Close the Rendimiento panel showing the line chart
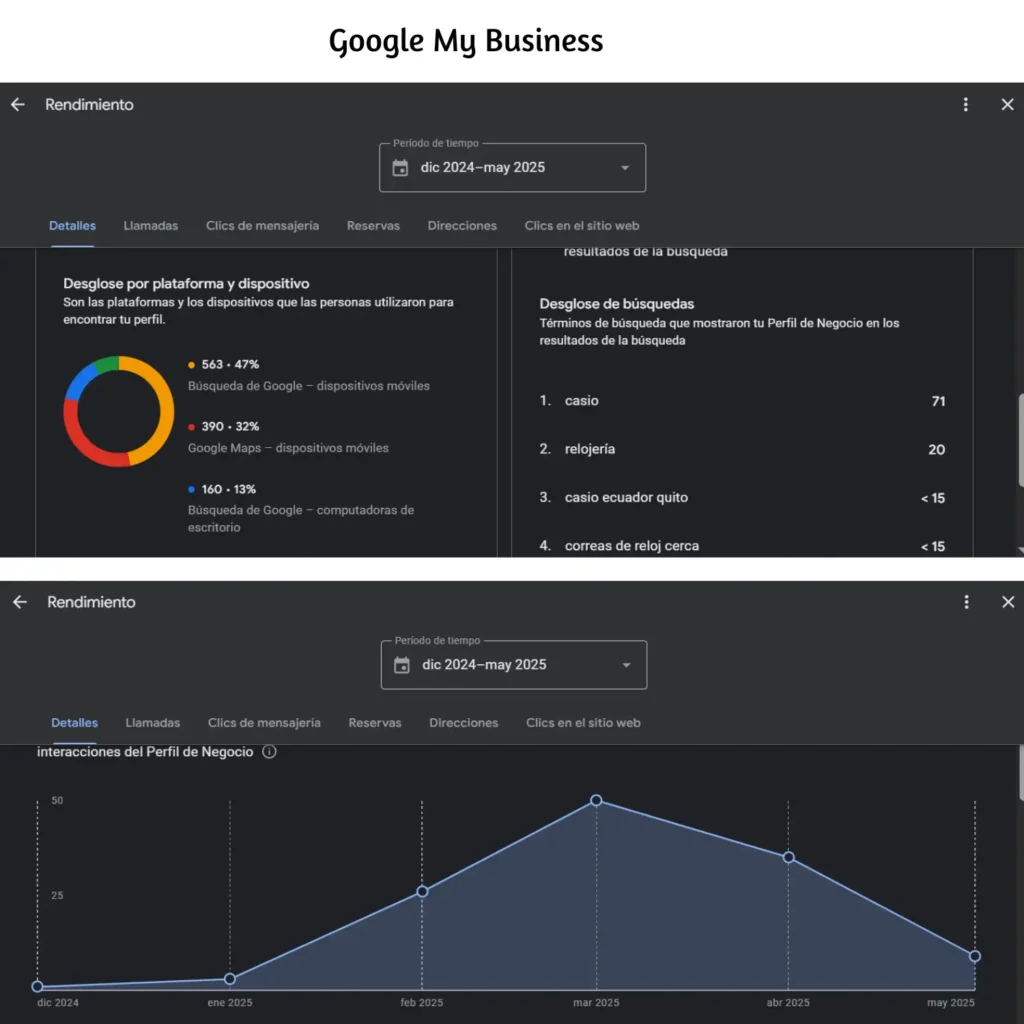 click(x=1008, y=602)
